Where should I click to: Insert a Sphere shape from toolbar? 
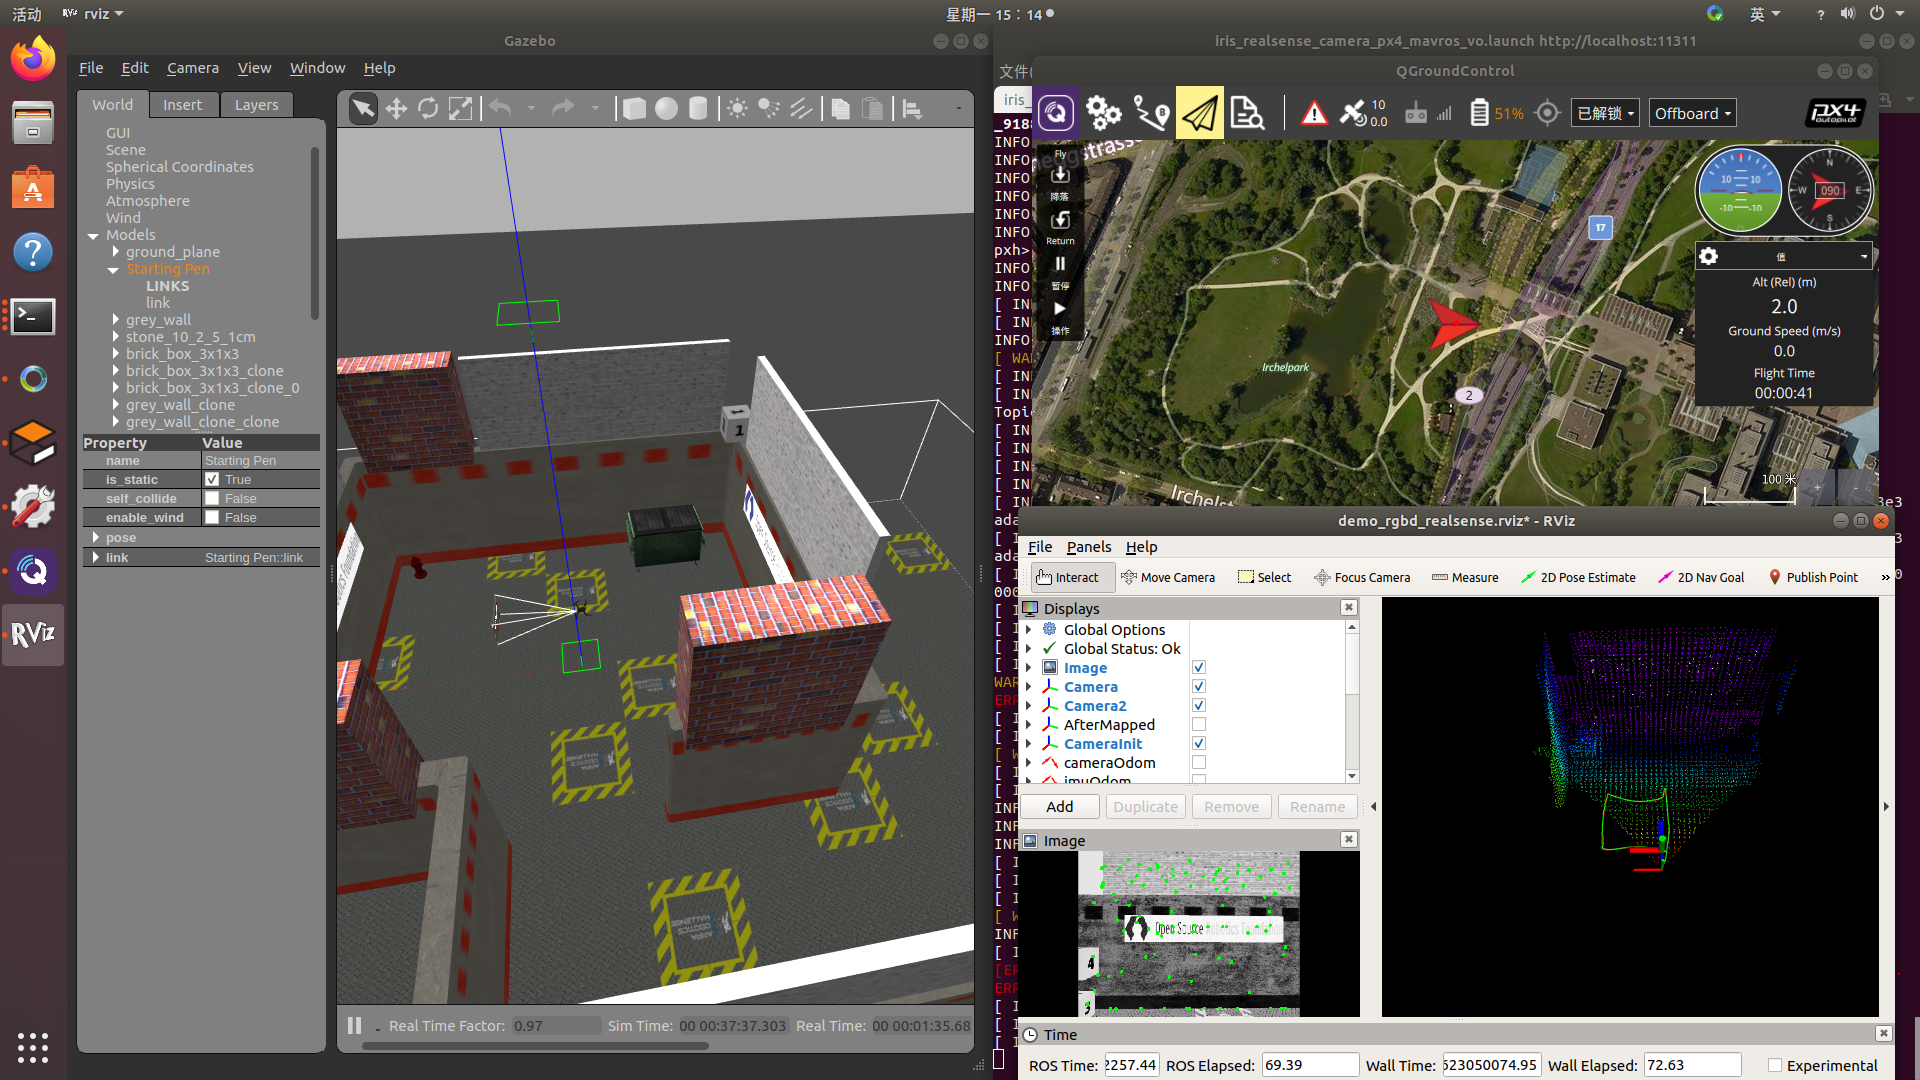point(666,109)
